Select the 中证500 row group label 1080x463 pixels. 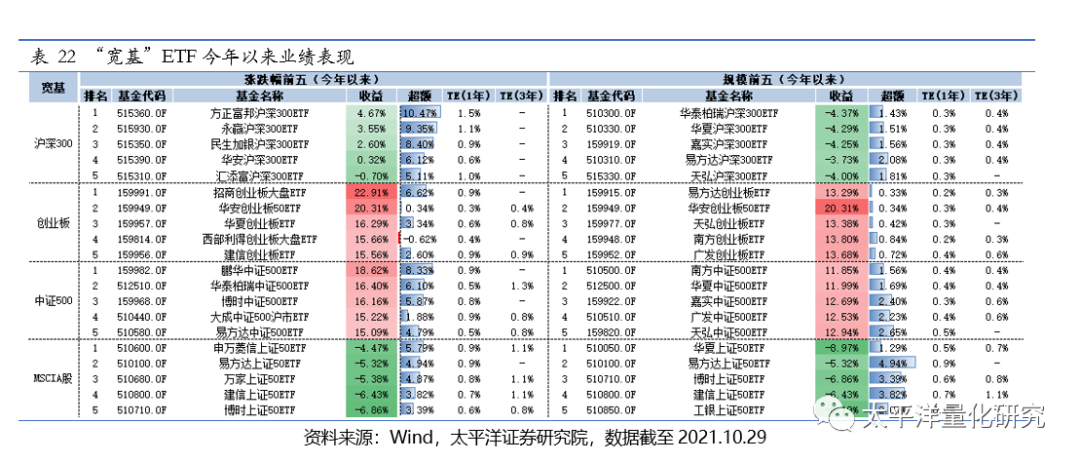click(x=54, y=301)
